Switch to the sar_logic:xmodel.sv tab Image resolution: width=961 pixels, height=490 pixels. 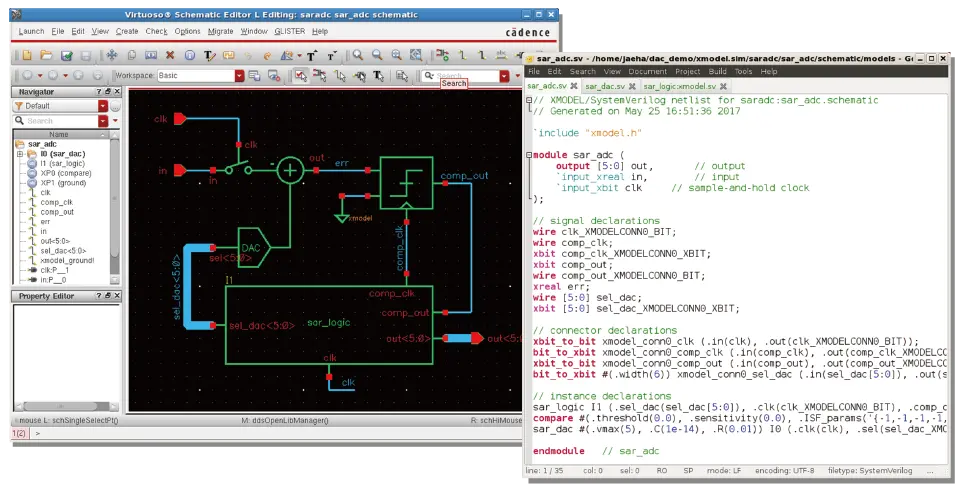pos(679,86)
